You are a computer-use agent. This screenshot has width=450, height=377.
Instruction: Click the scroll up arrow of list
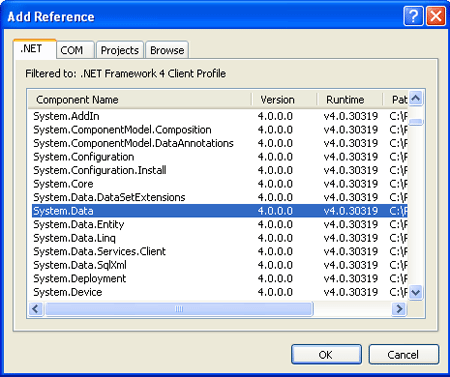(416, 98)
